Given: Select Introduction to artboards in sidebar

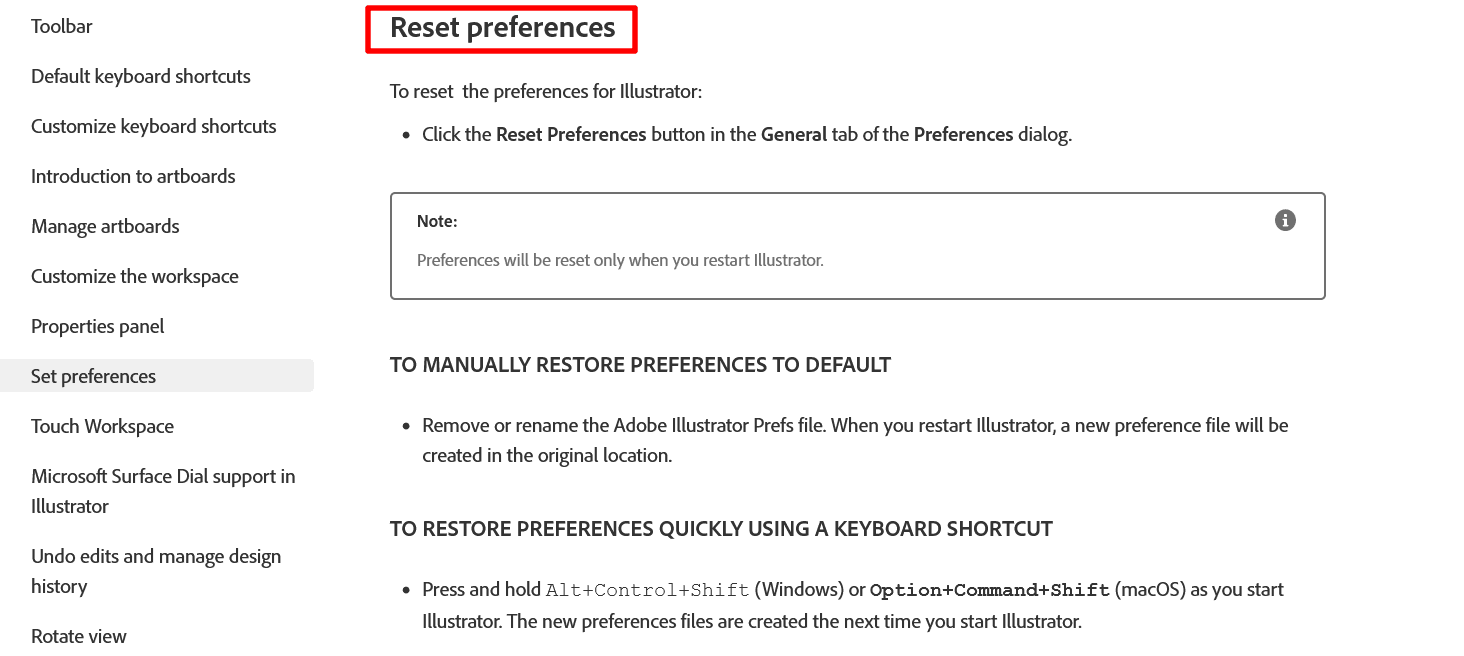Looking at the screenshot, I should tap(133, 177).
